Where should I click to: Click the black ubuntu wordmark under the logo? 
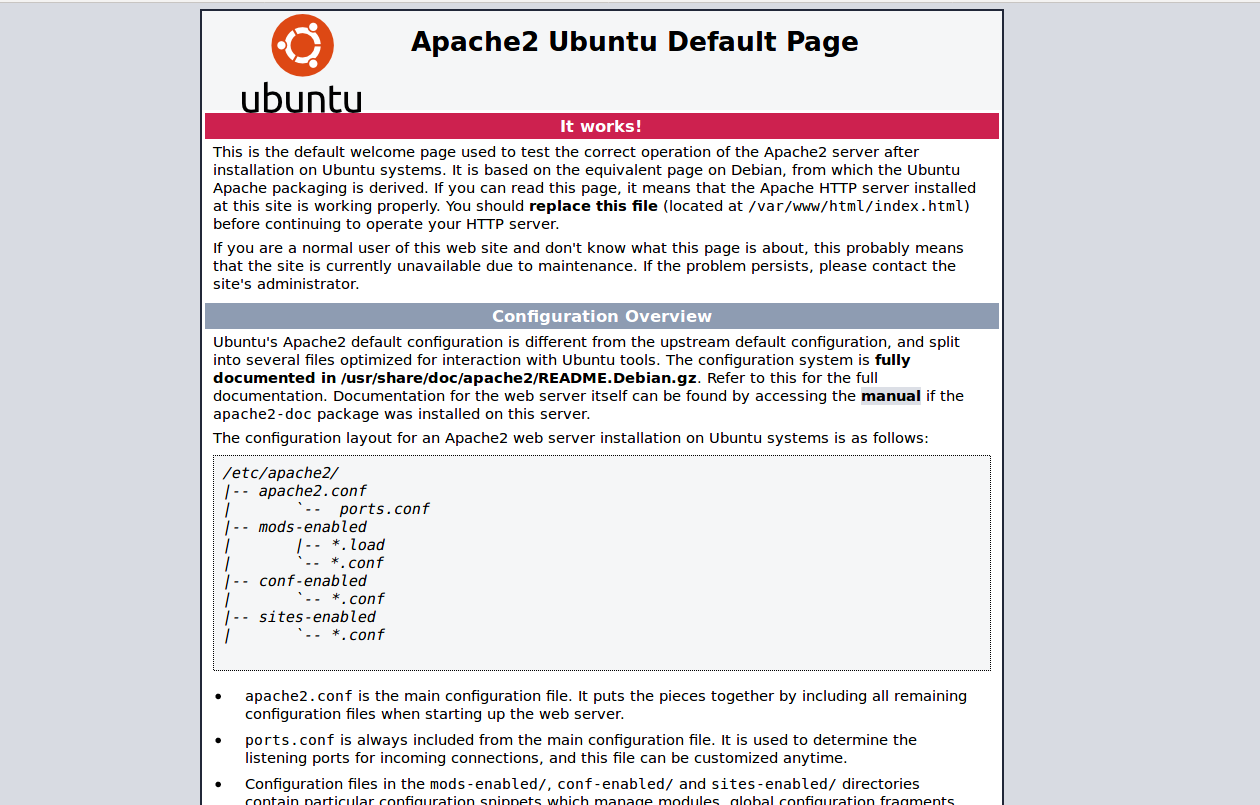pos(301,99)
